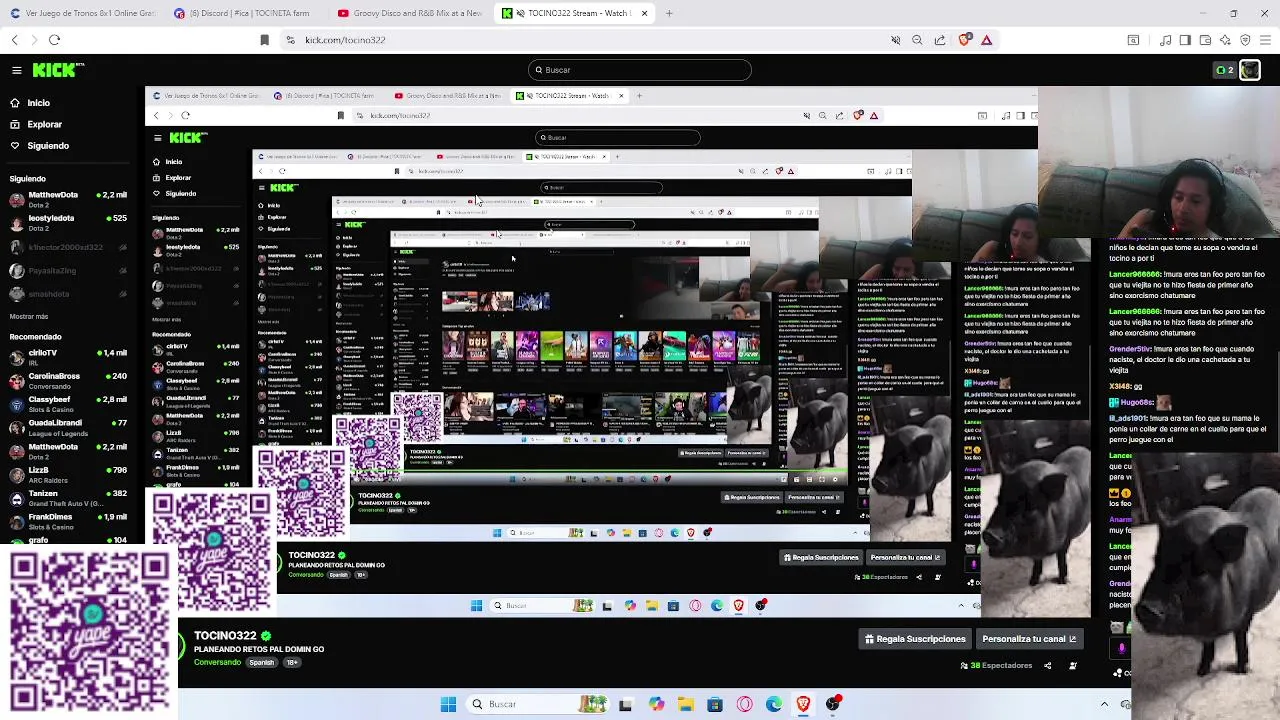
Task: Open FrankDimes channel in main sidebar
Action: coord(68,521)
